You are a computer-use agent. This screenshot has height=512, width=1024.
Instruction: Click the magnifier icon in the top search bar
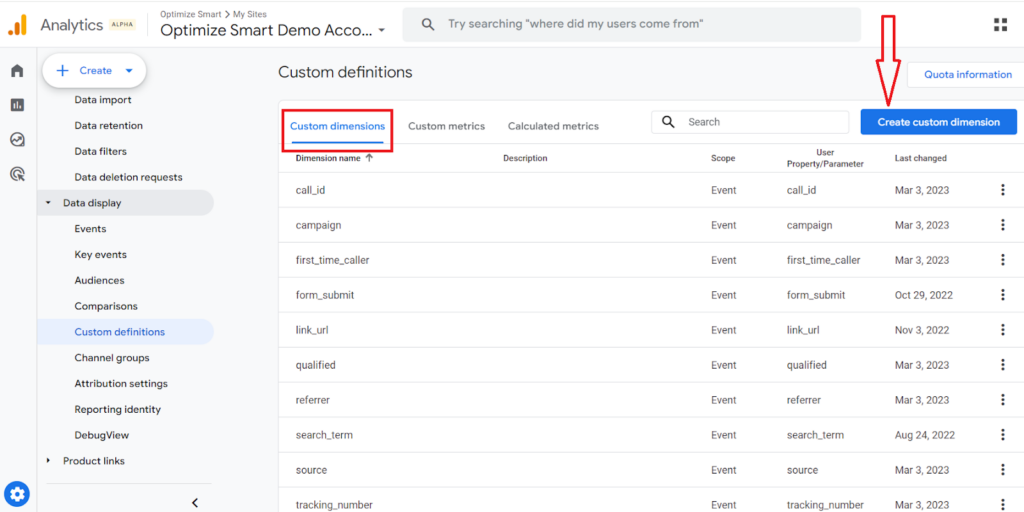(428, 25)
